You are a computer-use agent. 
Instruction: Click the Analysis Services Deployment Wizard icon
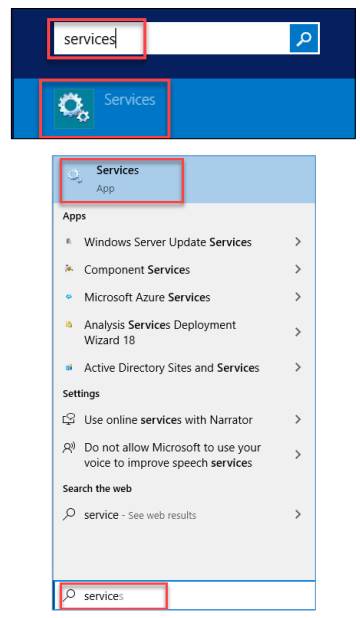69,325
